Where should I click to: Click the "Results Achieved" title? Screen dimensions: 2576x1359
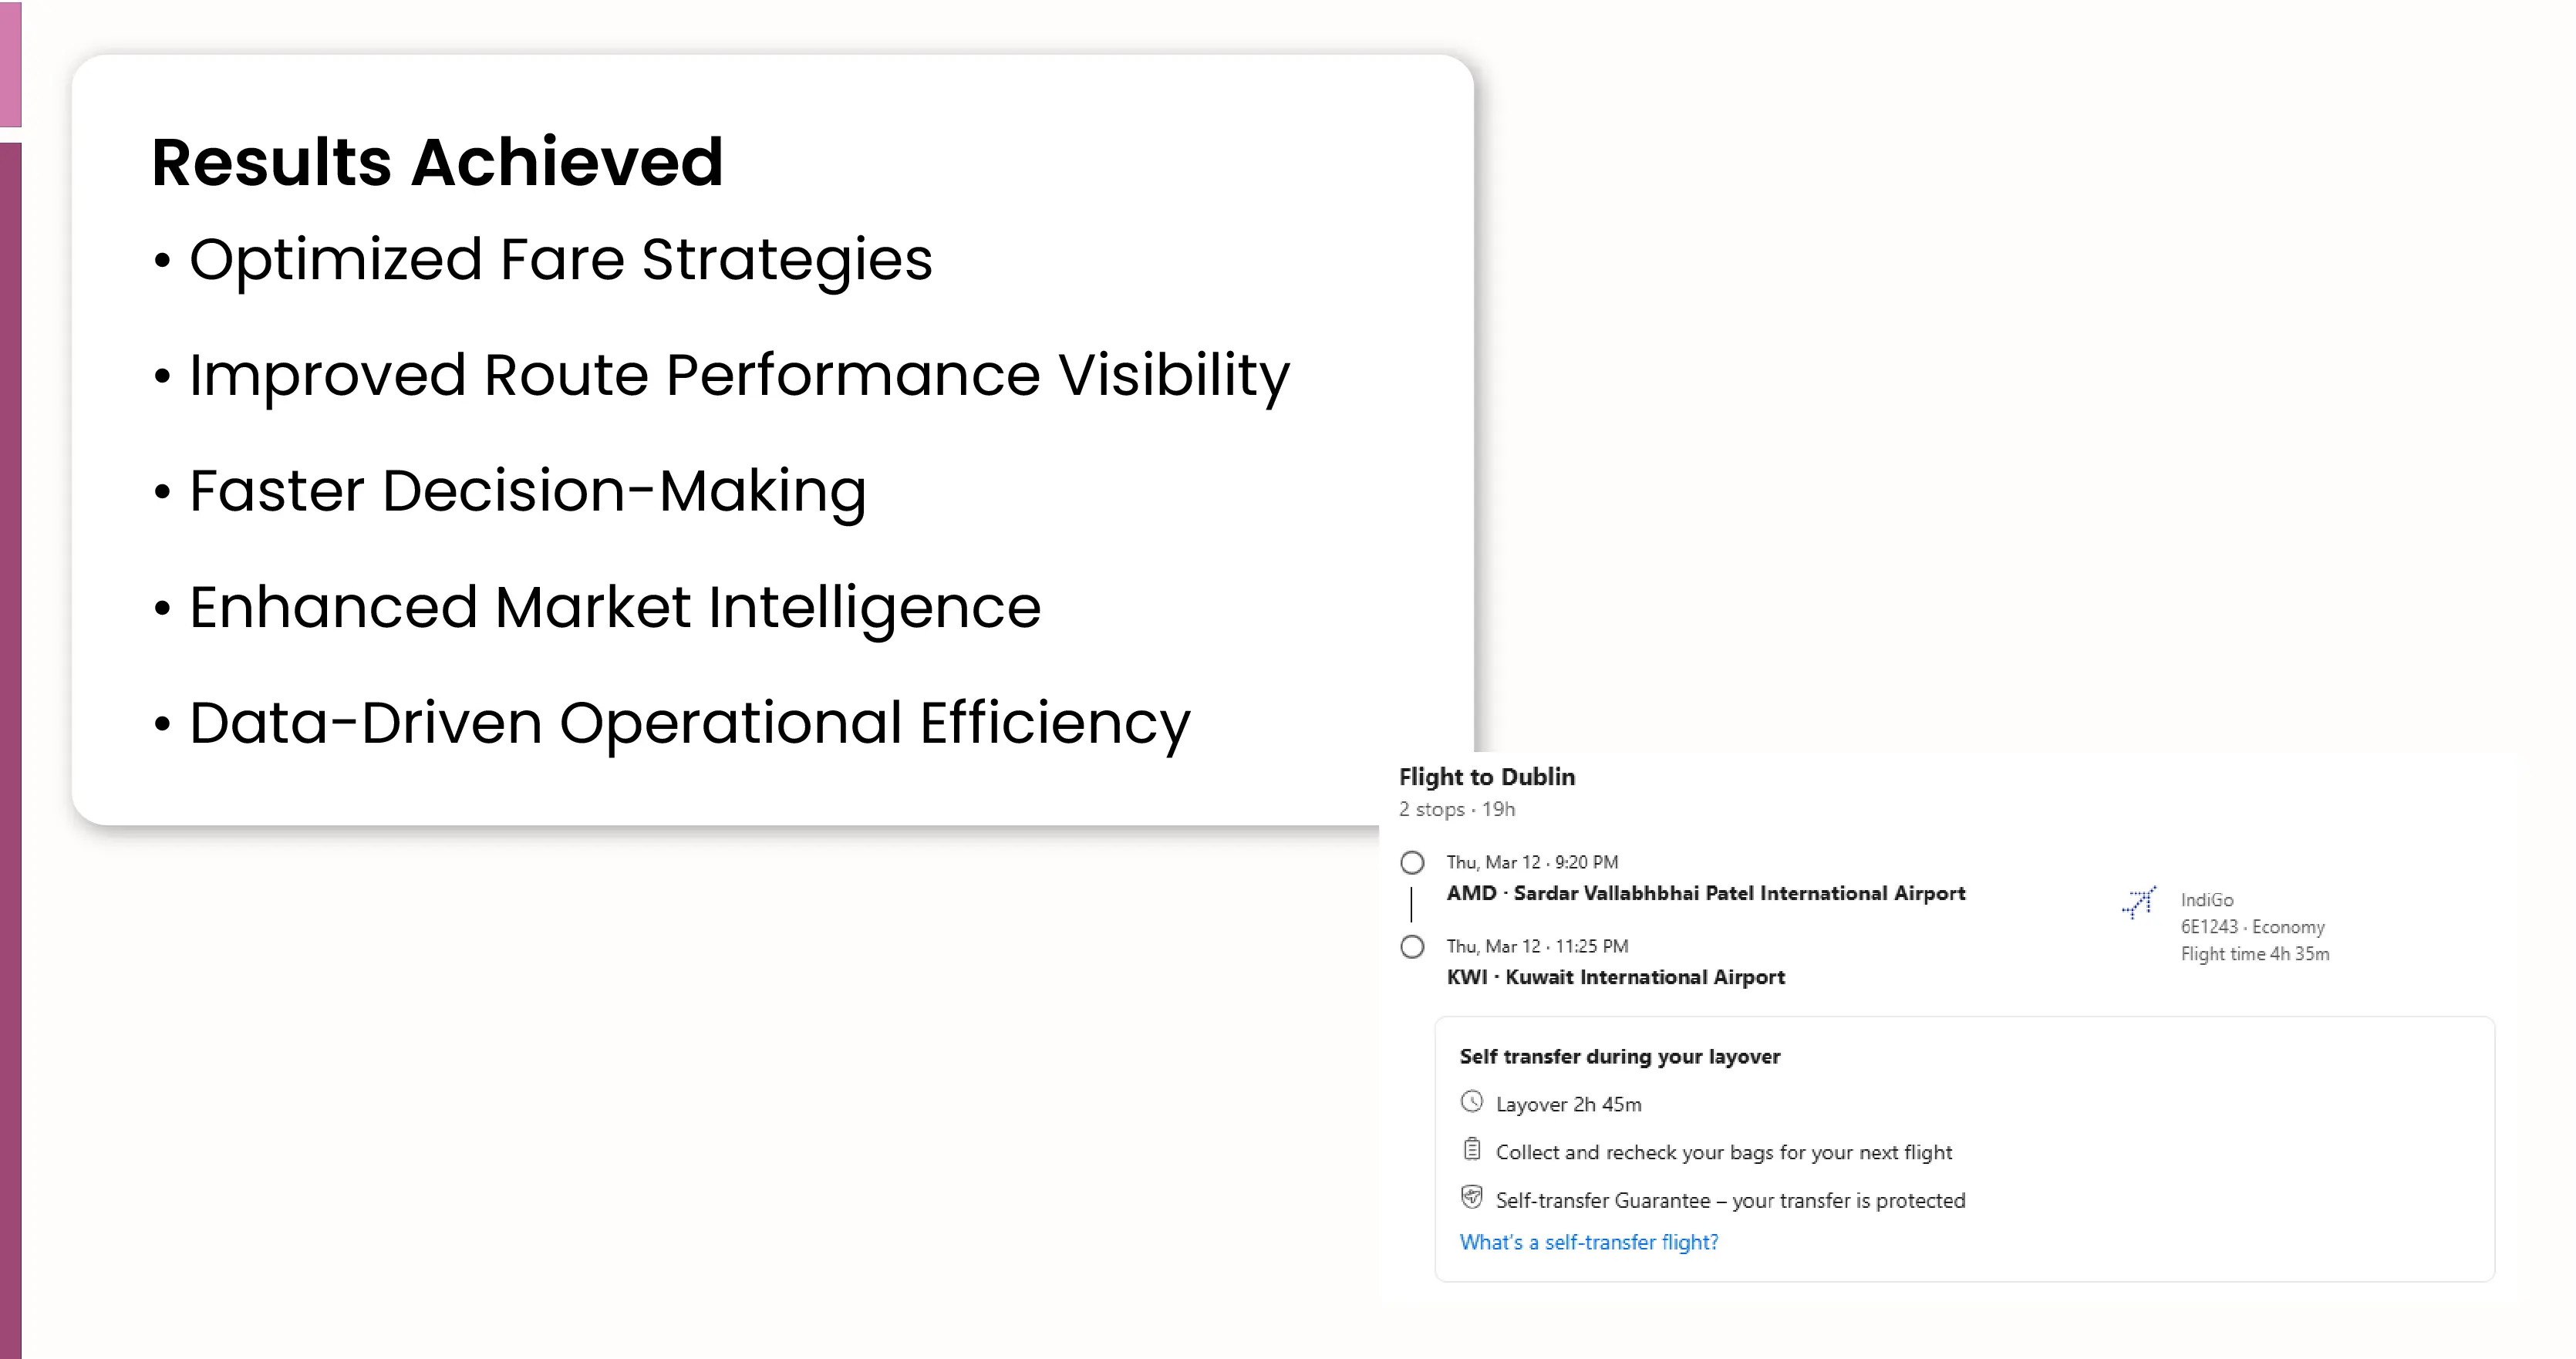437,162
